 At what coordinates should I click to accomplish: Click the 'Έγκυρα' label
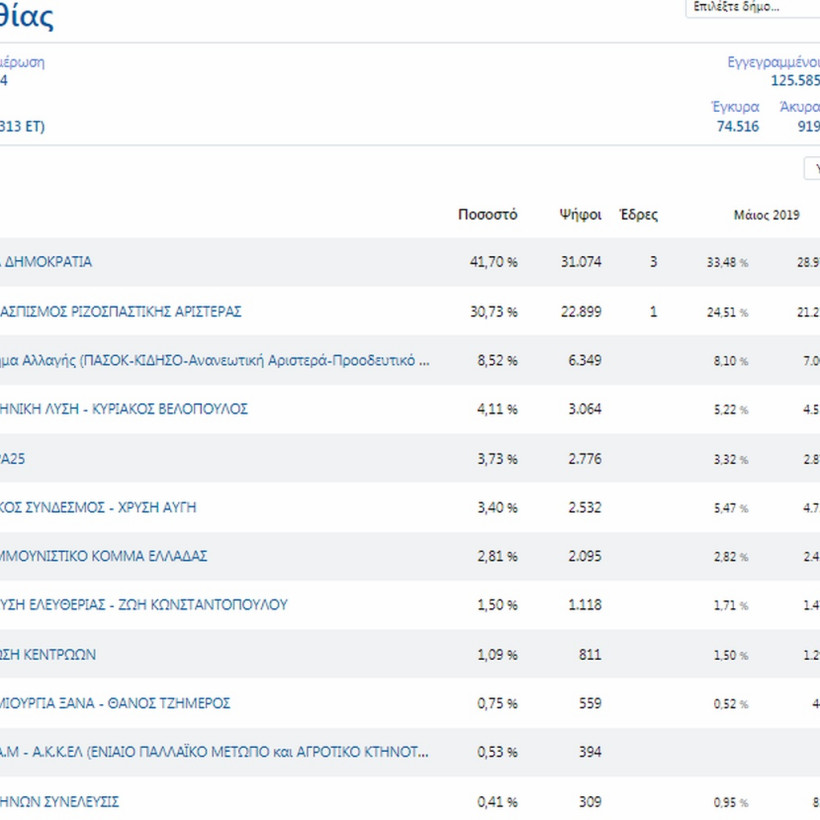click(x=735, y=107)
